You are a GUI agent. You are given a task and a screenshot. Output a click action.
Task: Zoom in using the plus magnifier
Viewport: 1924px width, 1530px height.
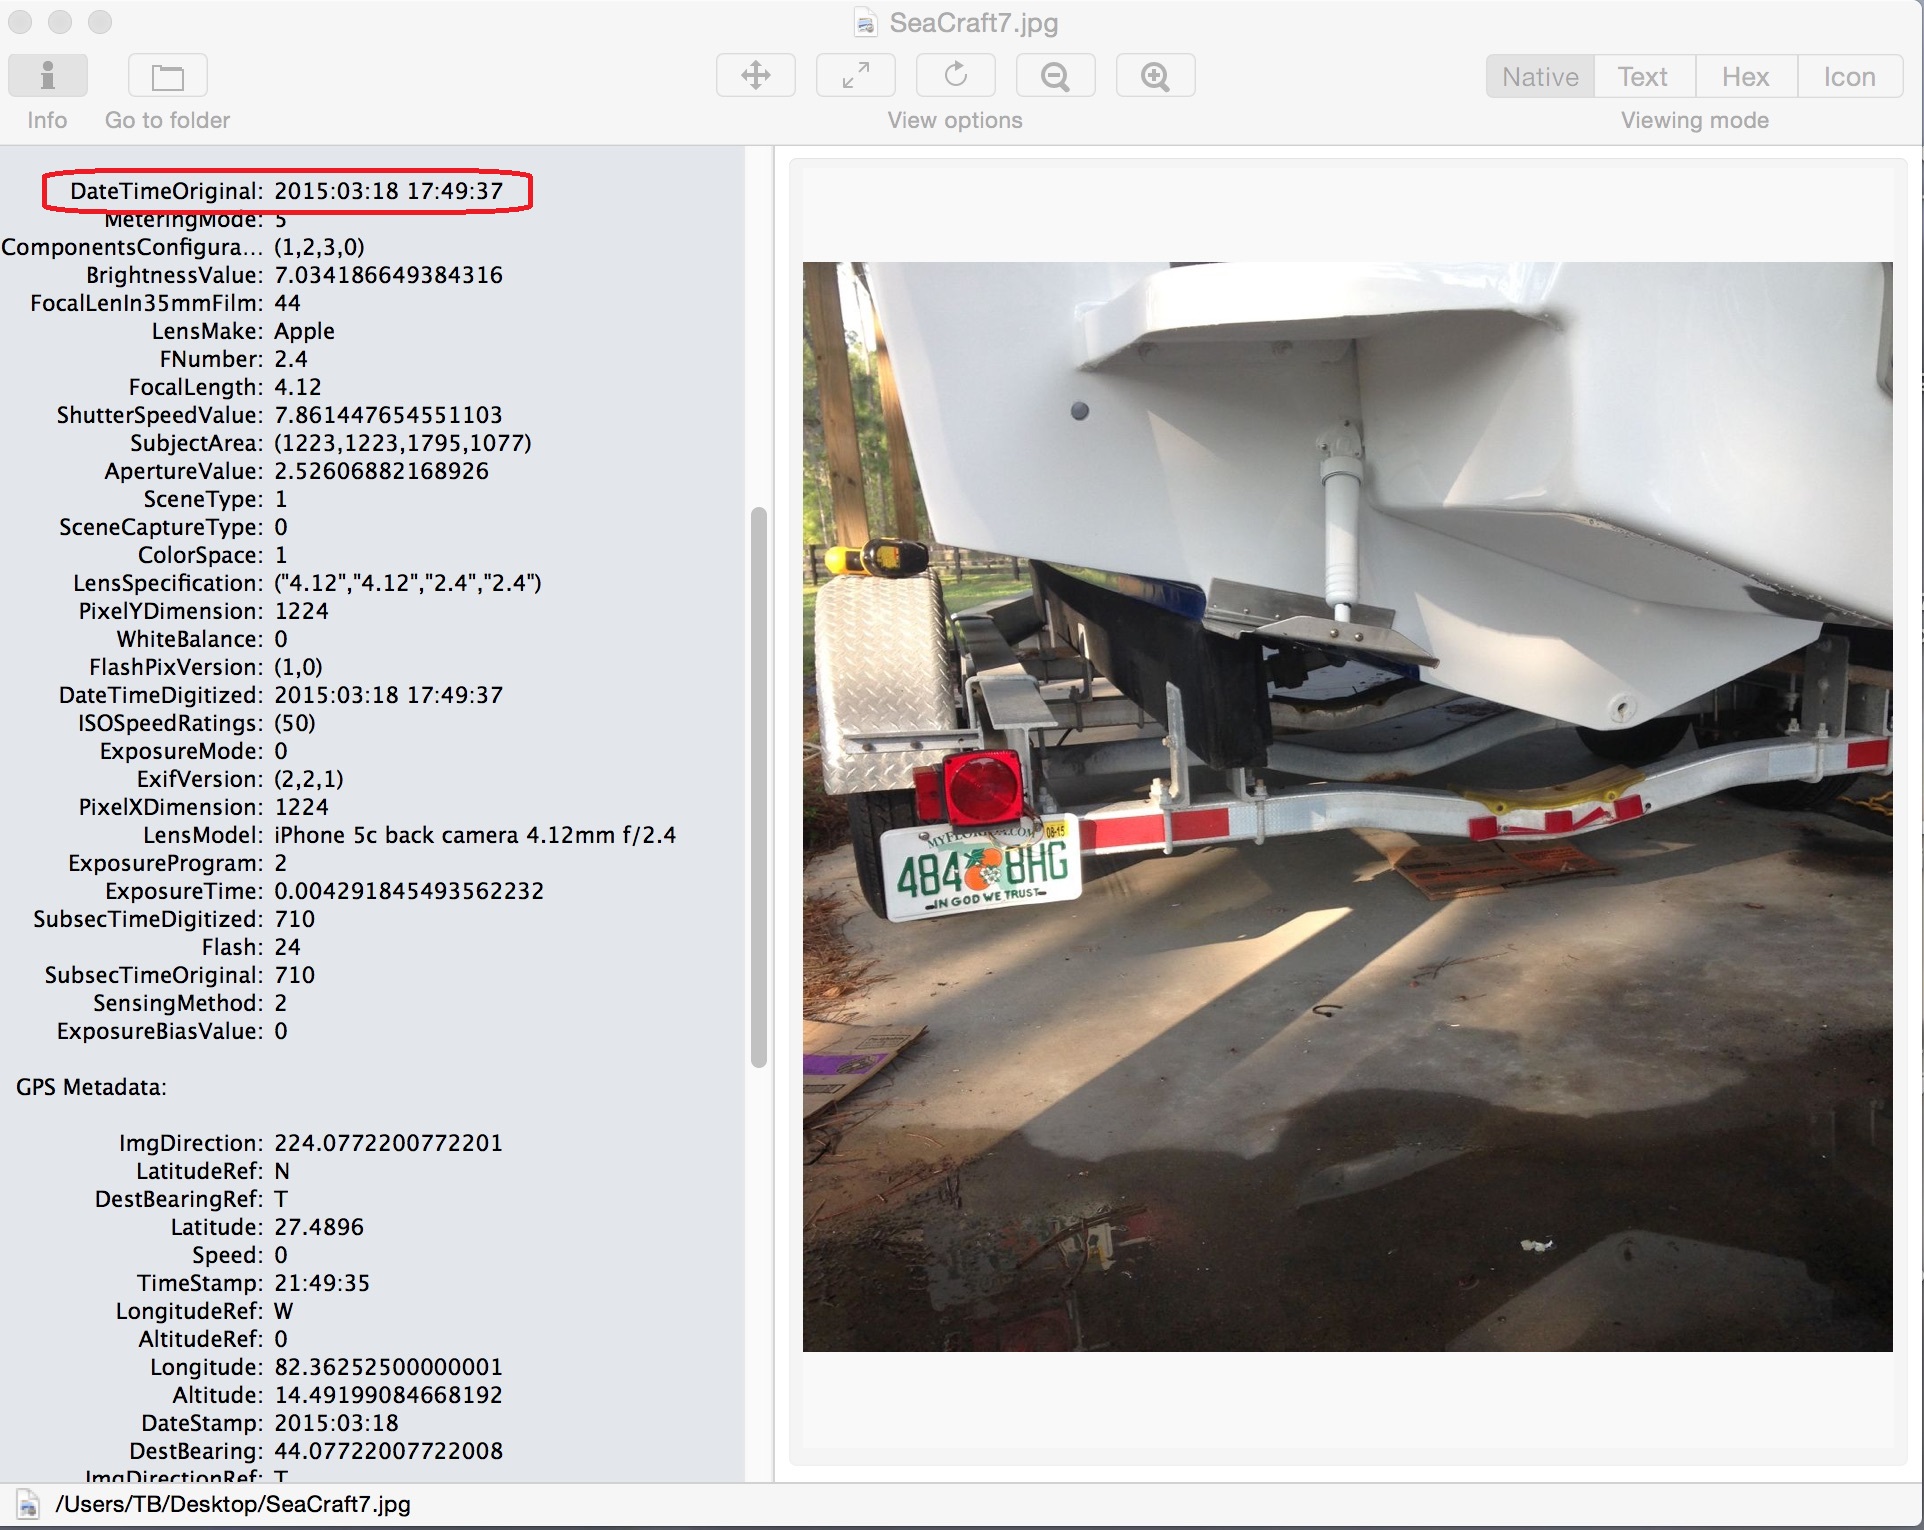[1155, 76]
